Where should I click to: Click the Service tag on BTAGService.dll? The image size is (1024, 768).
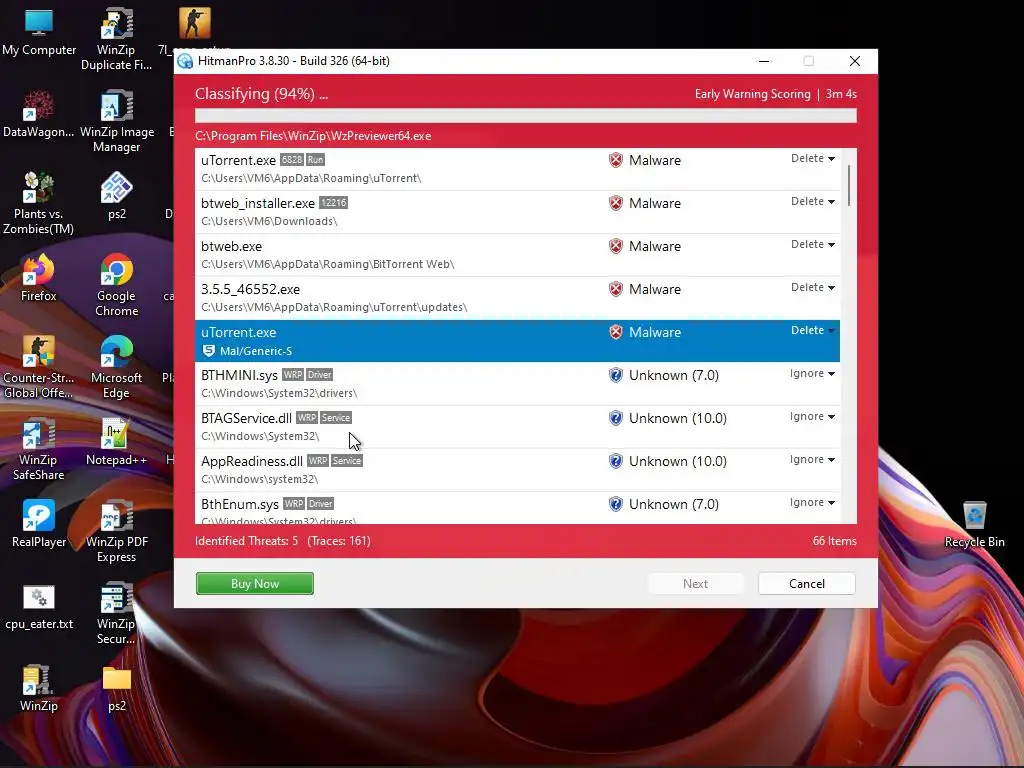pyautogui.click(x=336, y=418)
